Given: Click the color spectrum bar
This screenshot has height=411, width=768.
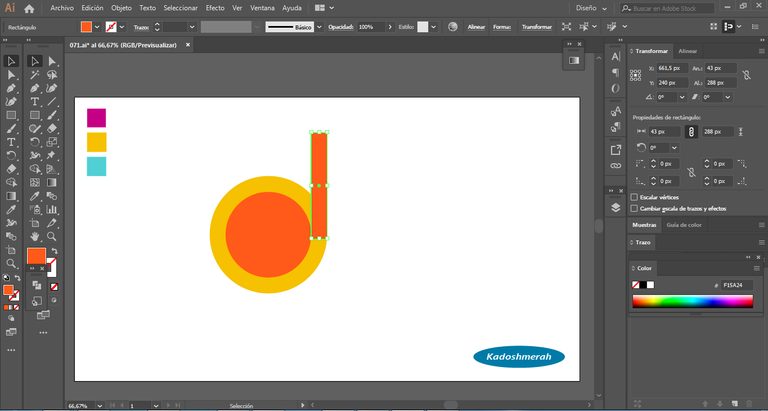Looking at the screenshot, I should click(x=692, y=301).
